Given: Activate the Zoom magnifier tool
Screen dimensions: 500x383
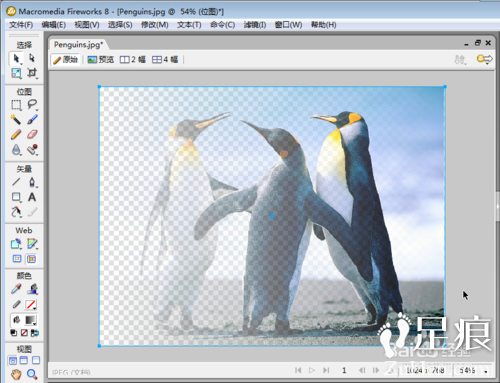Looking at the screenshot, I should tap(32, 374).
